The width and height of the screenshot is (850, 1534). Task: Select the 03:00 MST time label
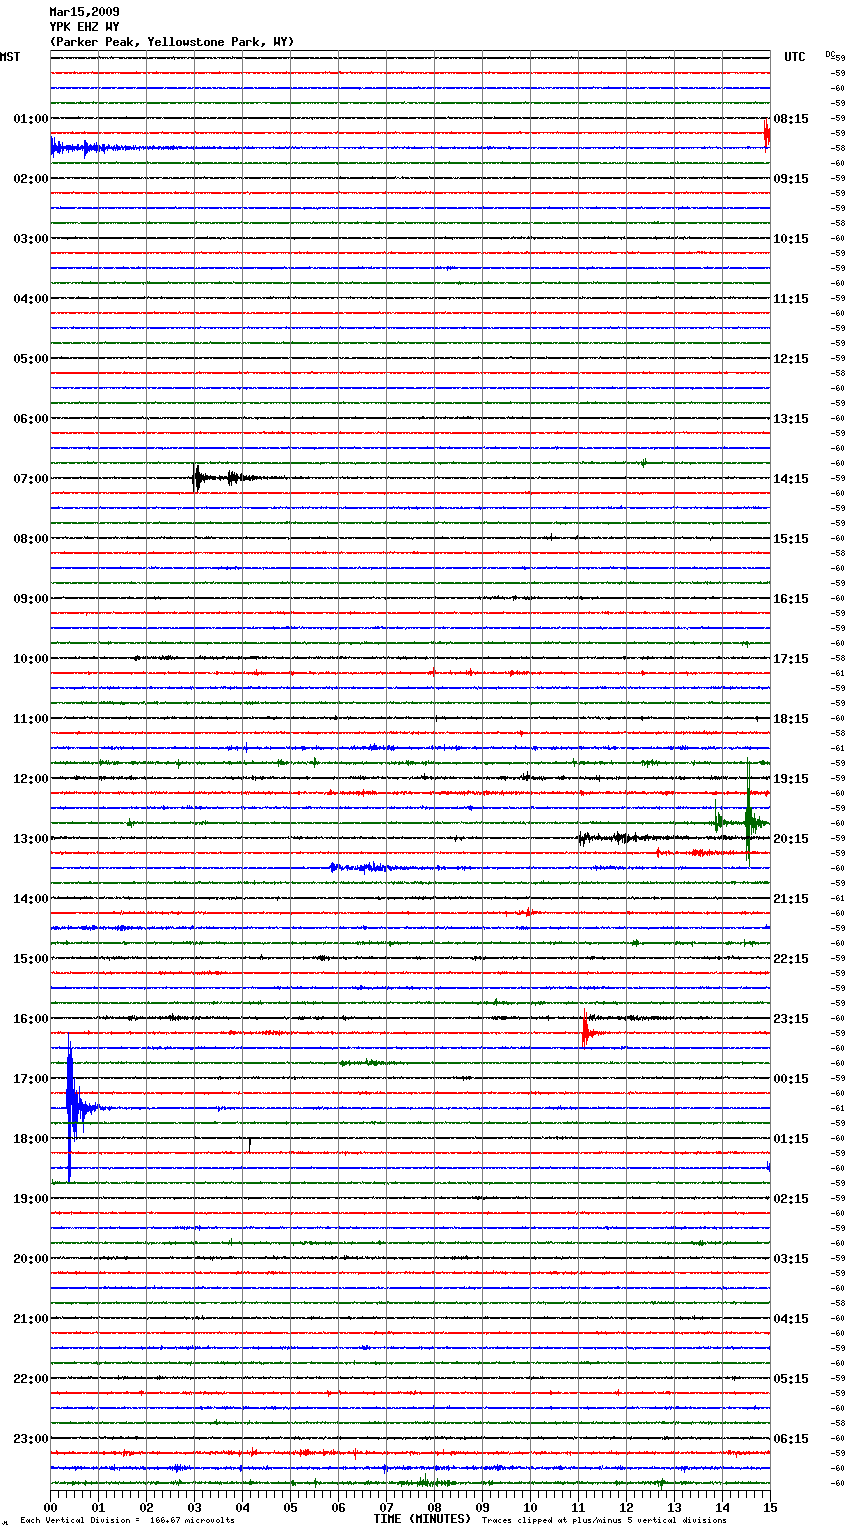pos(31,239)
